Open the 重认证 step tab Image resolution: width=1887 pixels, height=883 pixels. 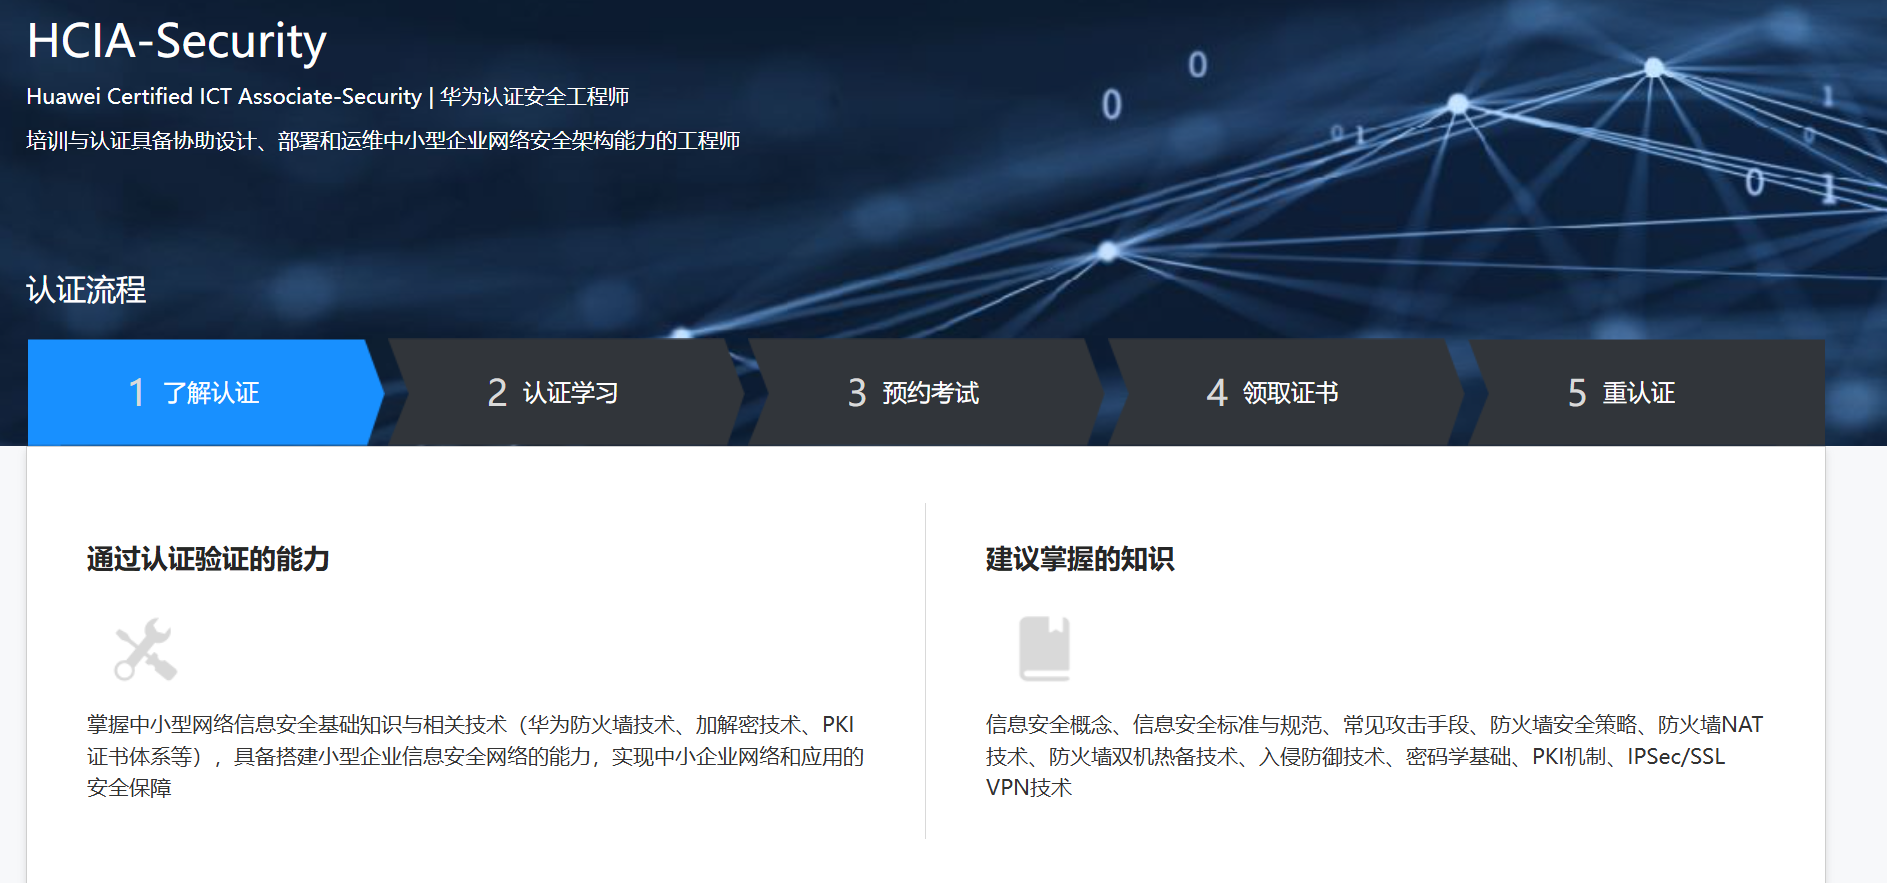(1646, 392)
